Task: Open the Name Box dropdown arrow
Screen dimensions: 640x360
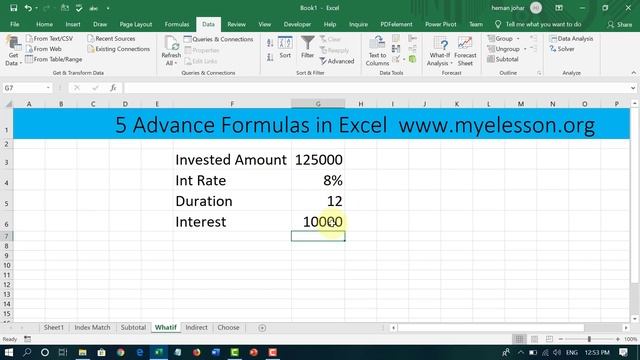Action: click(48, 88)
